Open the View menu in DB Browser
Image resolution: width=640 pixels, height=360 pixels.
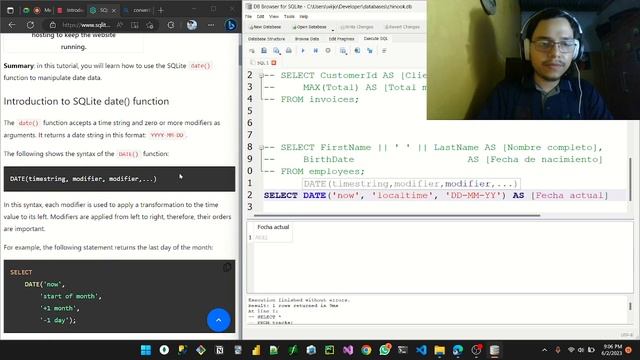pos(274,16)
